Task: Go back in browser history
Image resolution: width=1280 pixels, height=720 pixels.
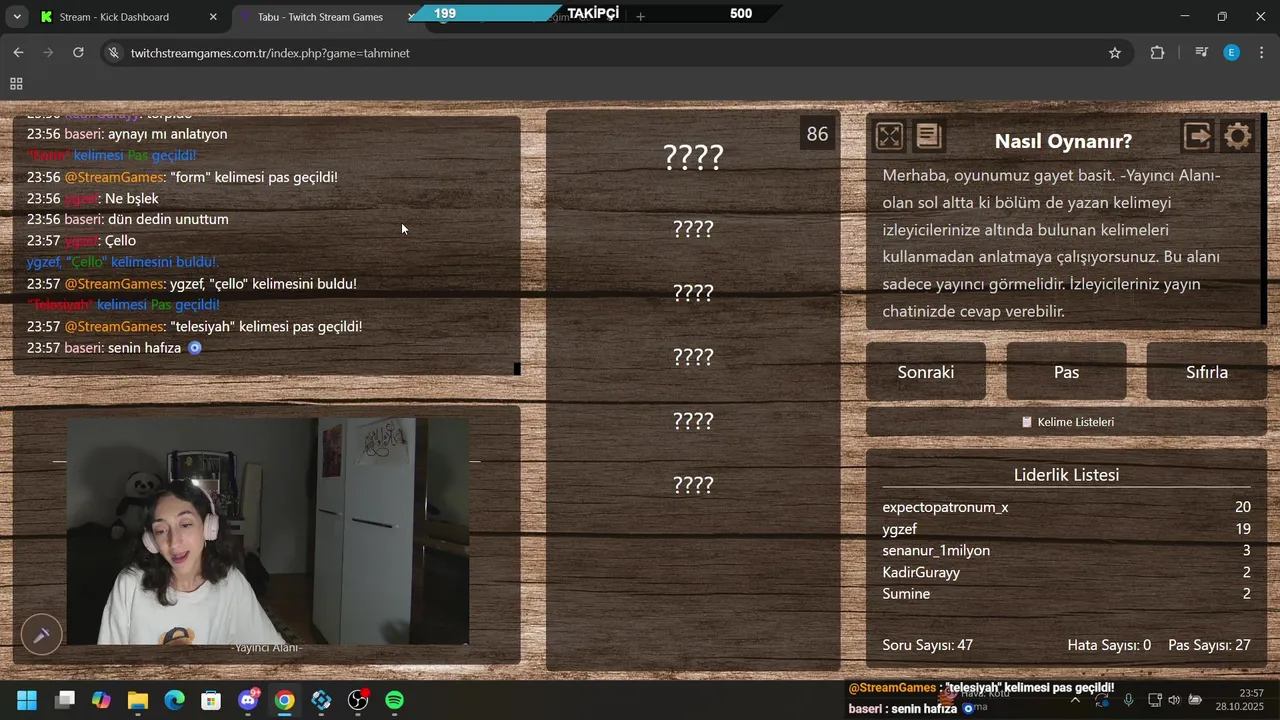Action: click(18, 53)
